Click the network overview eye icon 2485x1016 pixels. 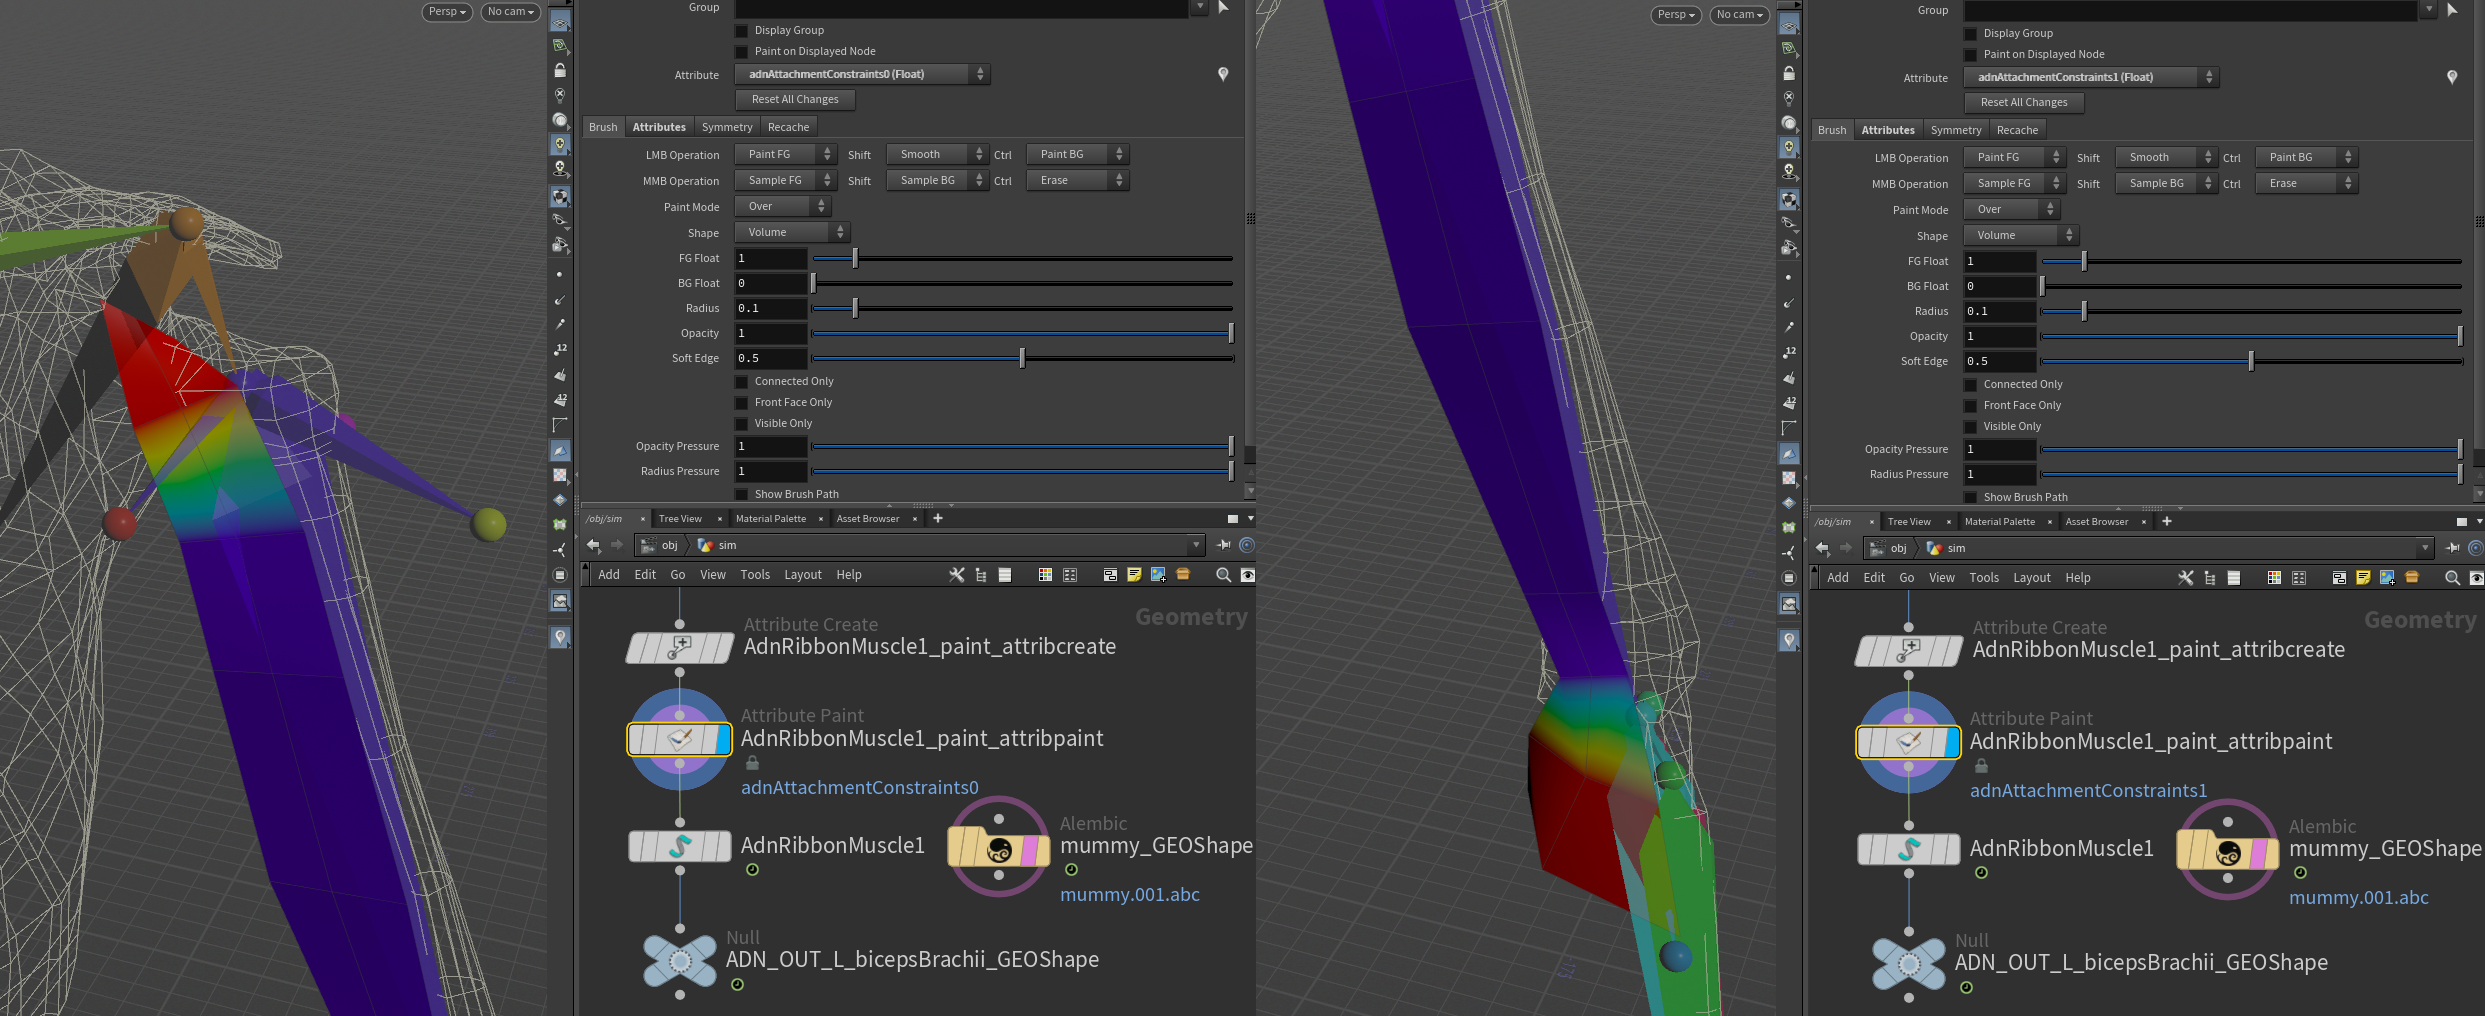point(1248,575)
